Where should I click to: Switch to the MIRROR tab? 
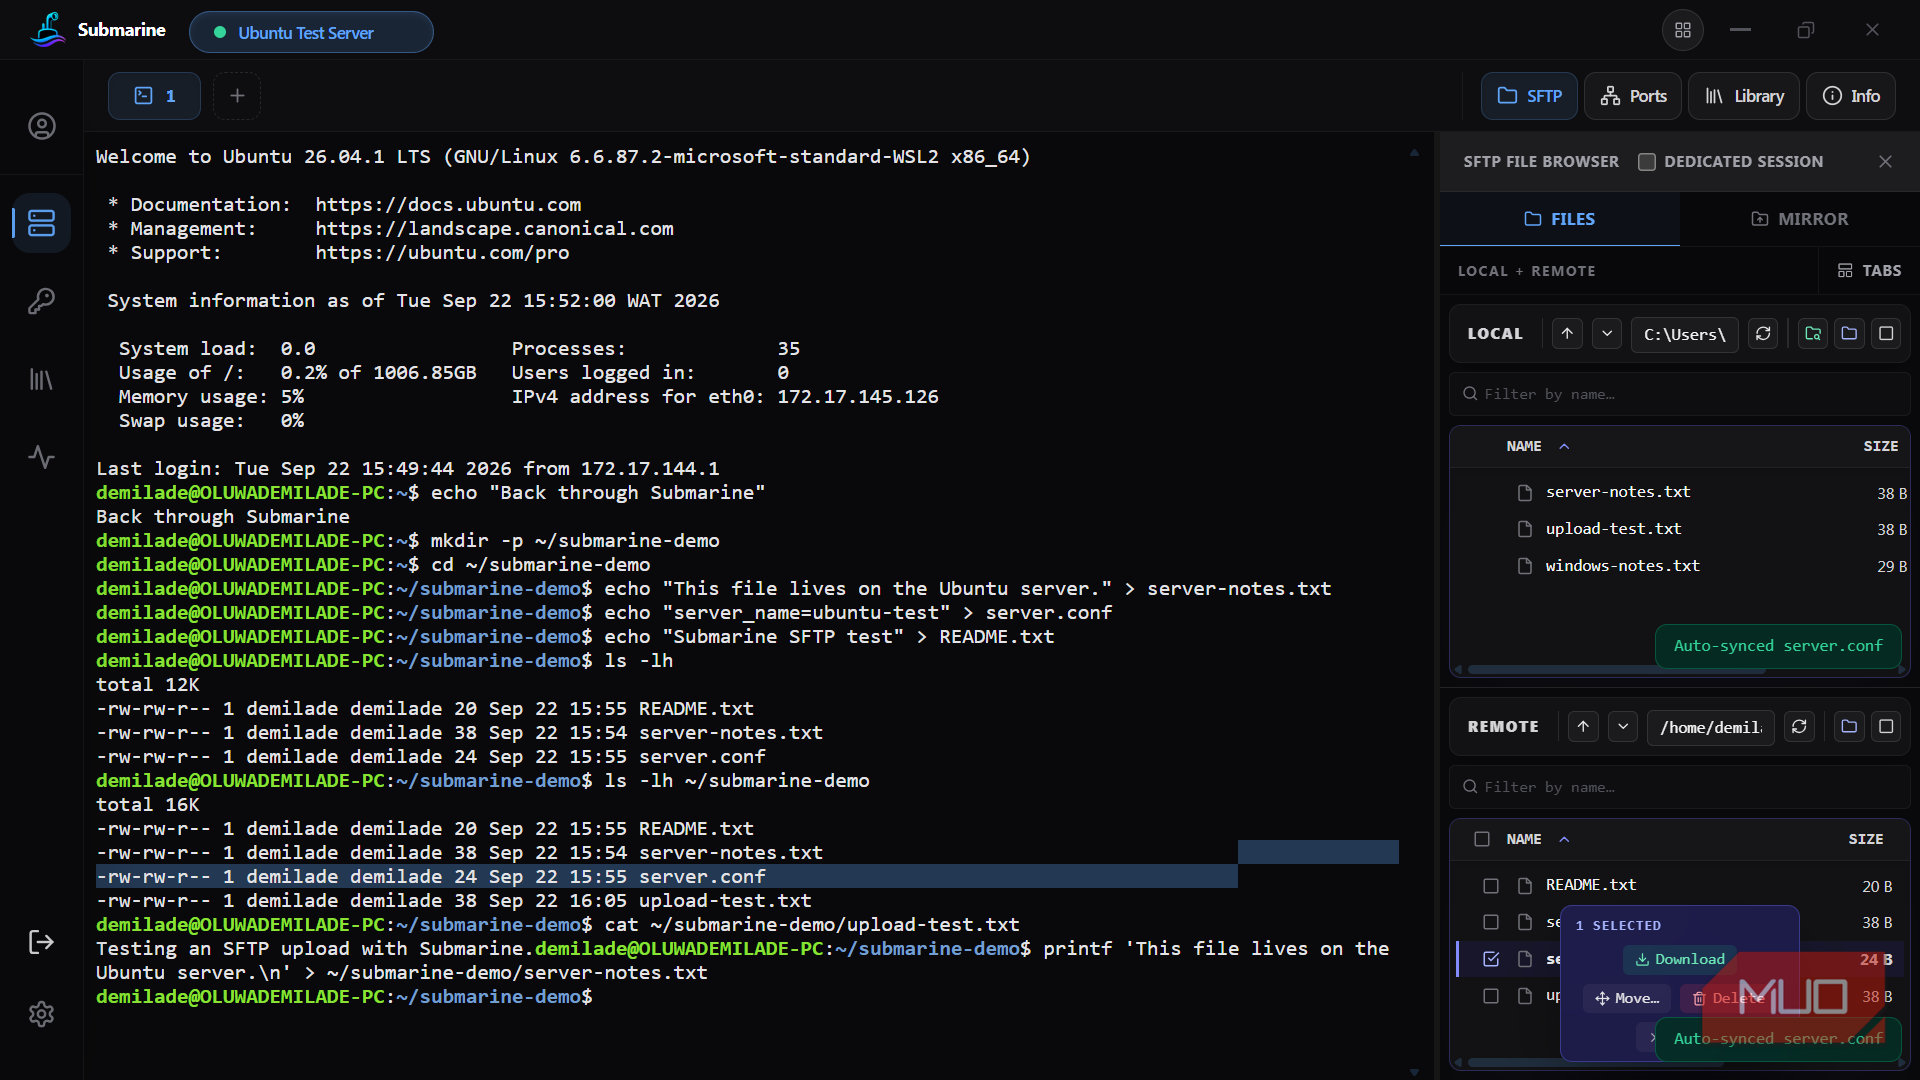[x=1799, y=219]
